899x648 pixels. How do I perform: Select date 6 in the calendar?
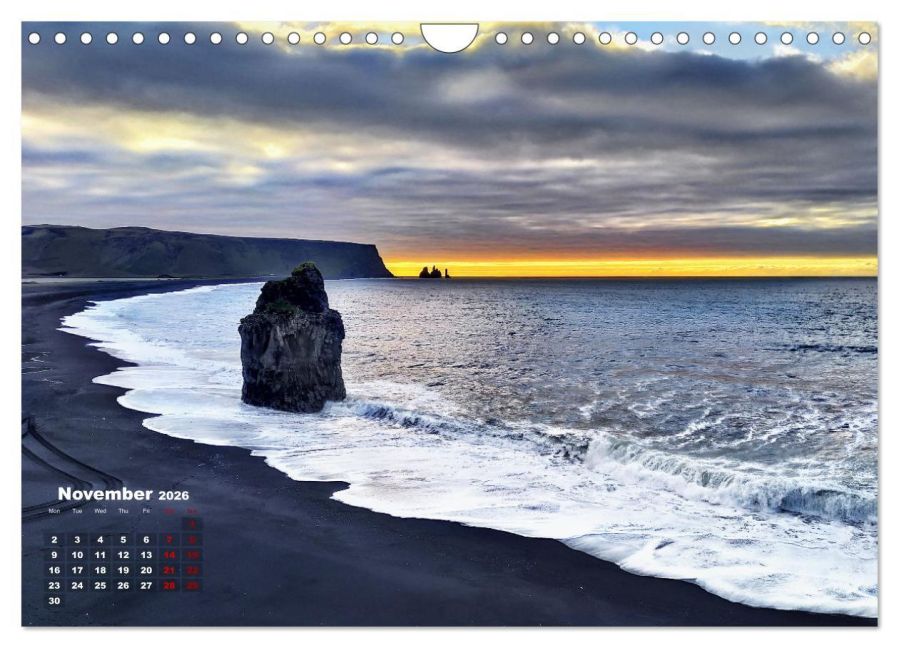coord(146,540)
